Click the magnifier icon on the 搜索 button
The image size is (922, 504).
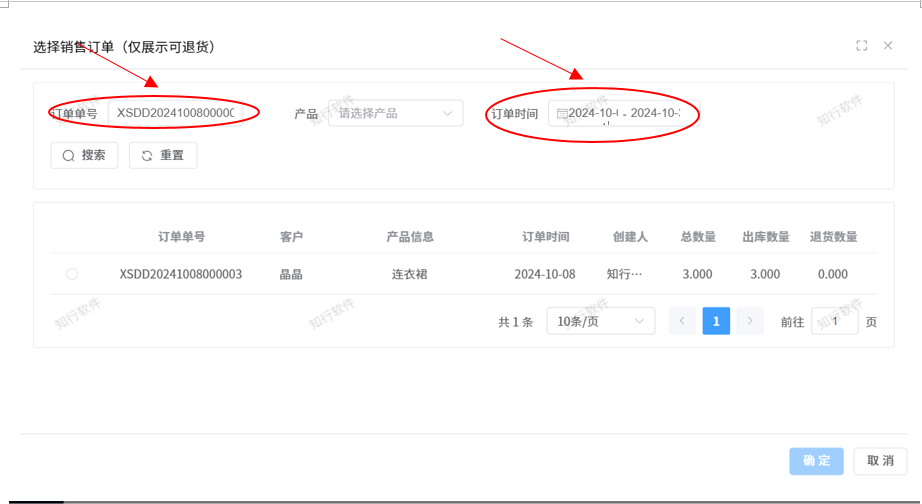click(x=69, y=156)
